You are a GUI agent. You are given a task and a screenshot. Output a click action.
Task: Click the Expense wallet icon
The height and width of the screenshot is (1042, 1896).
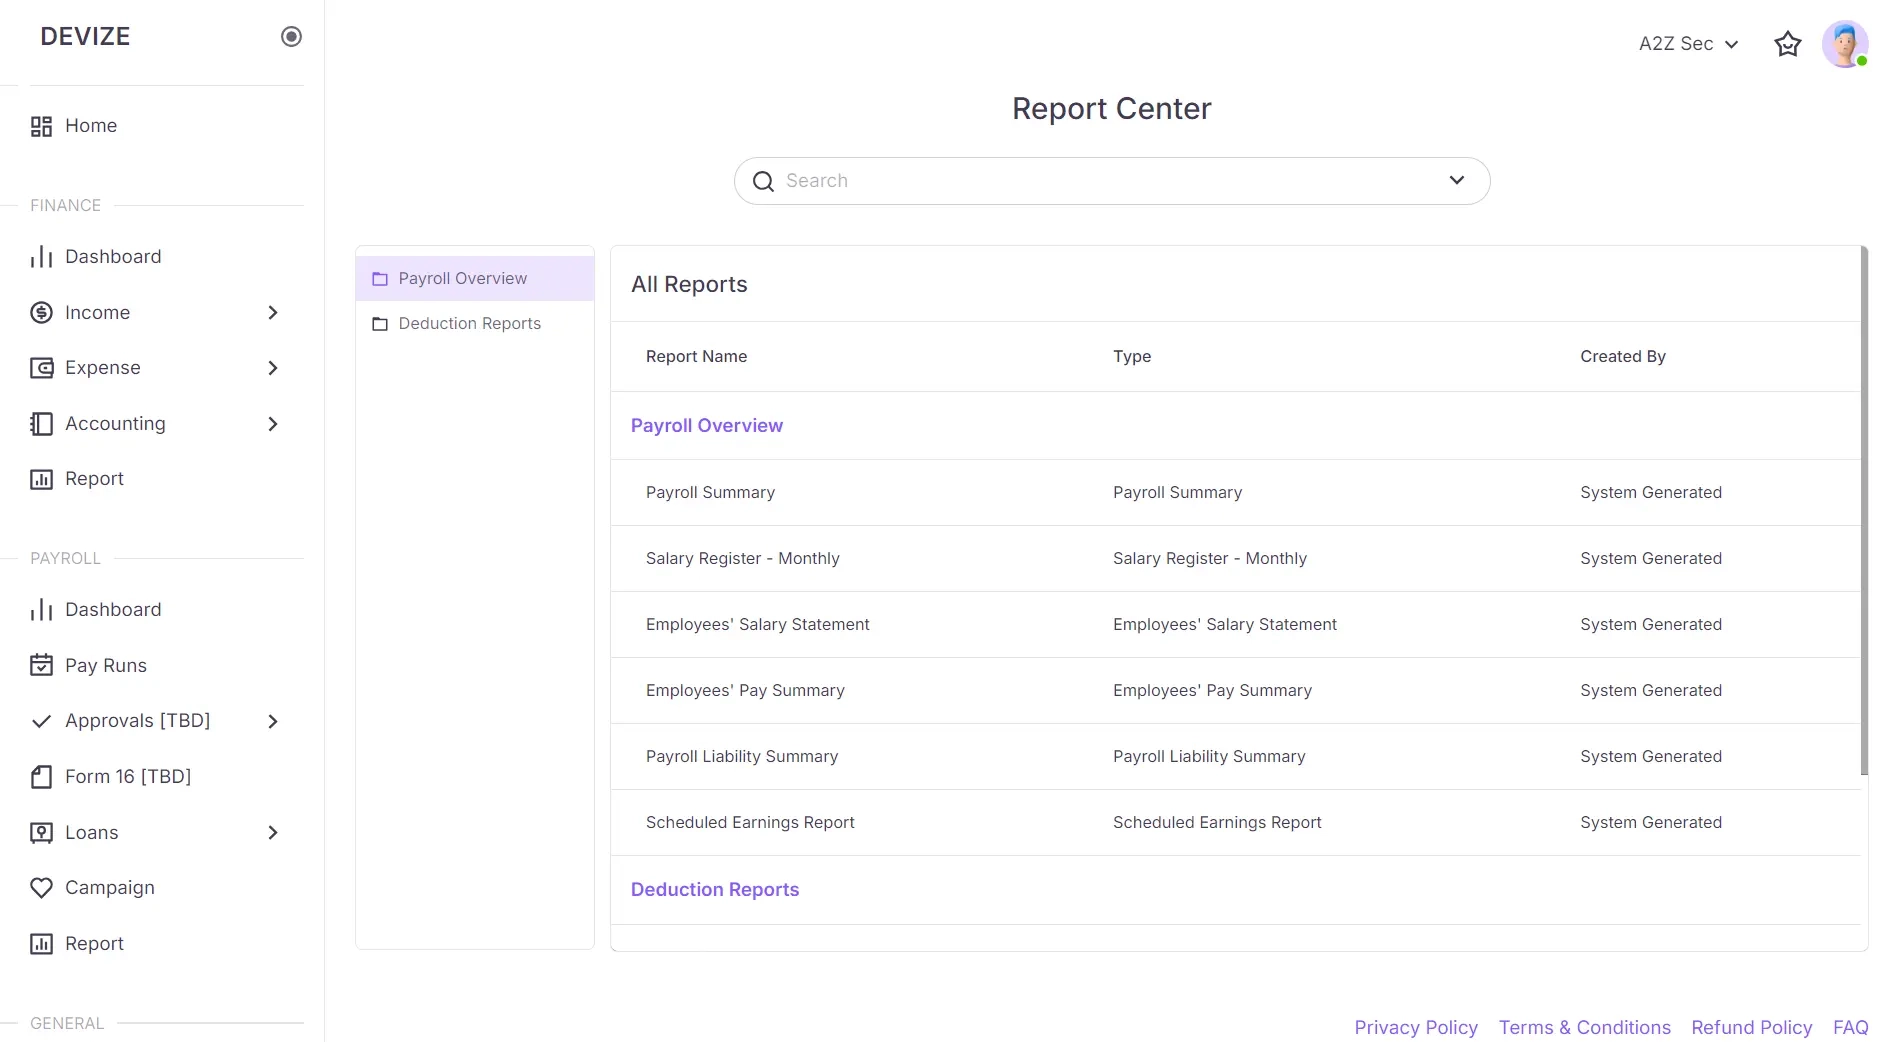tap(41, 368)
